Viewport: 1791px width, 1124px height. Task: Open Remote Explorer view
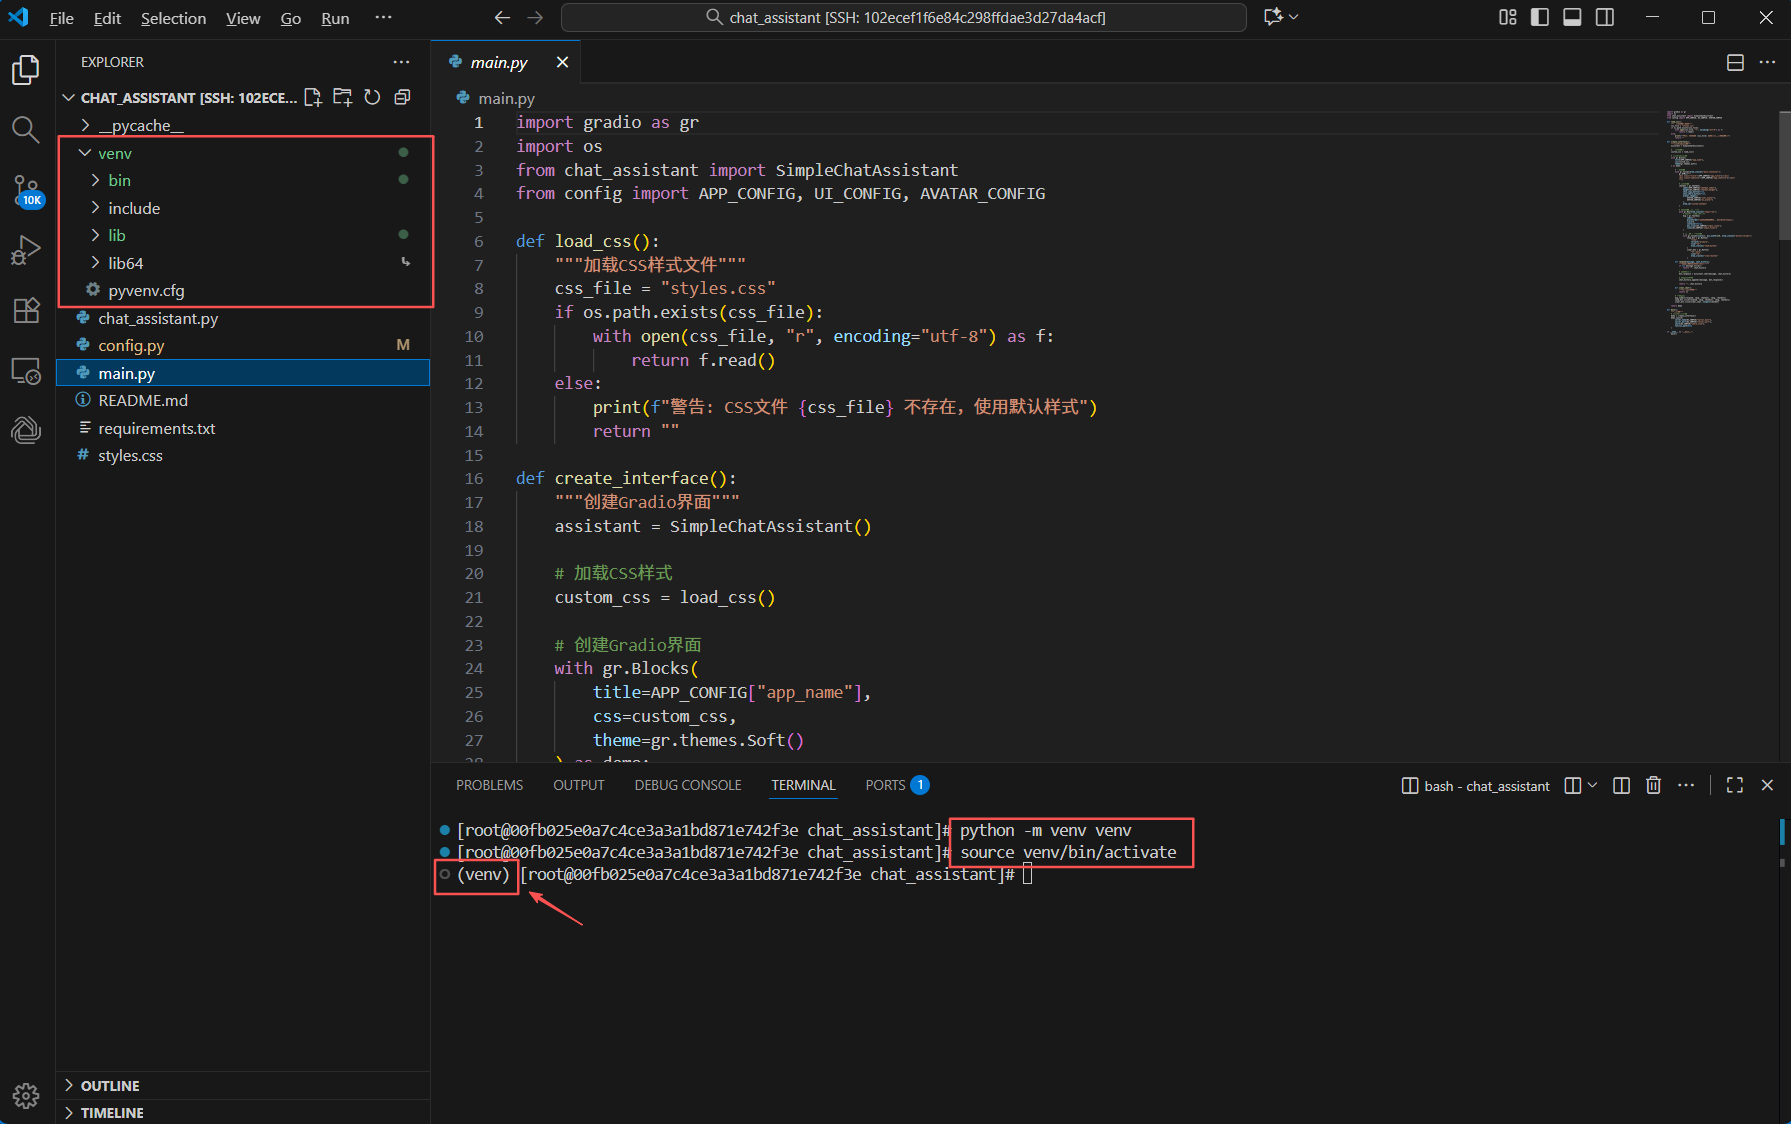pos(26,371)
